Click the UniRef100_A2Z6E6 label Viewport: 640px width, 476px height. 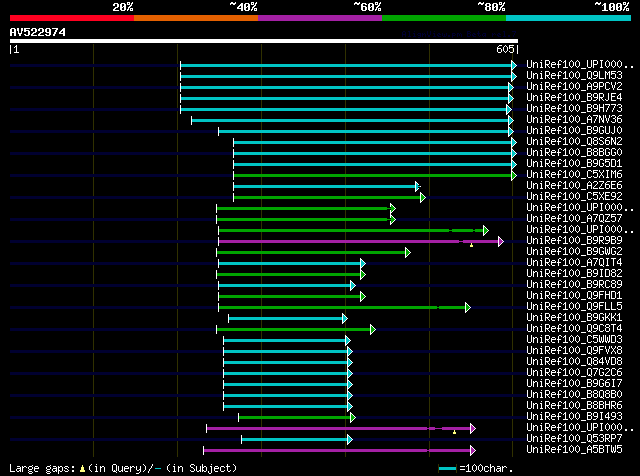click(574, 186)
